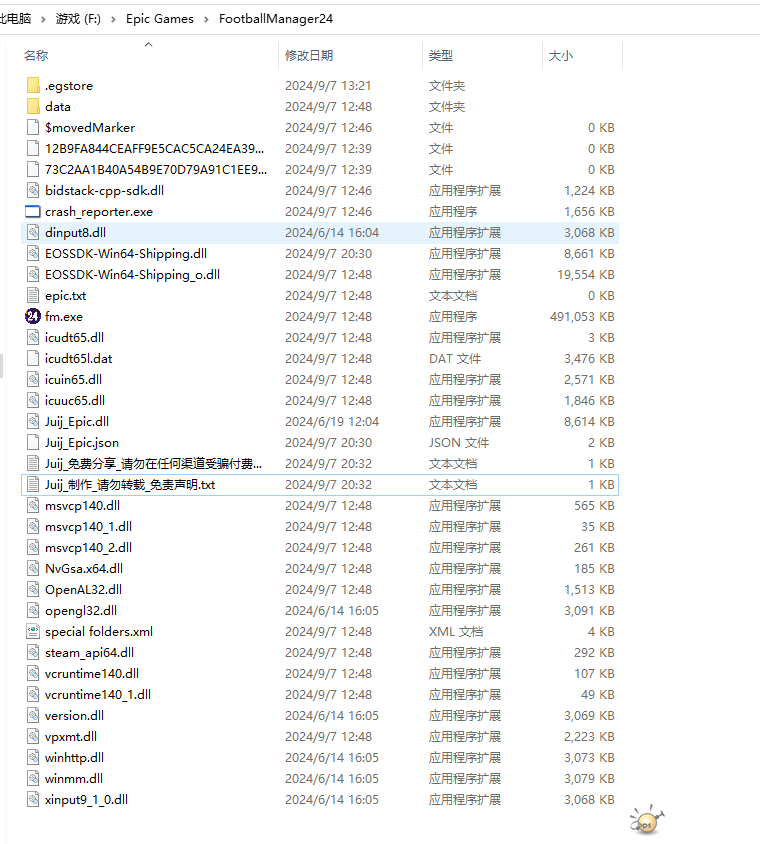
Task: Click the $movedMarker file icon
Action: [33, 127]
